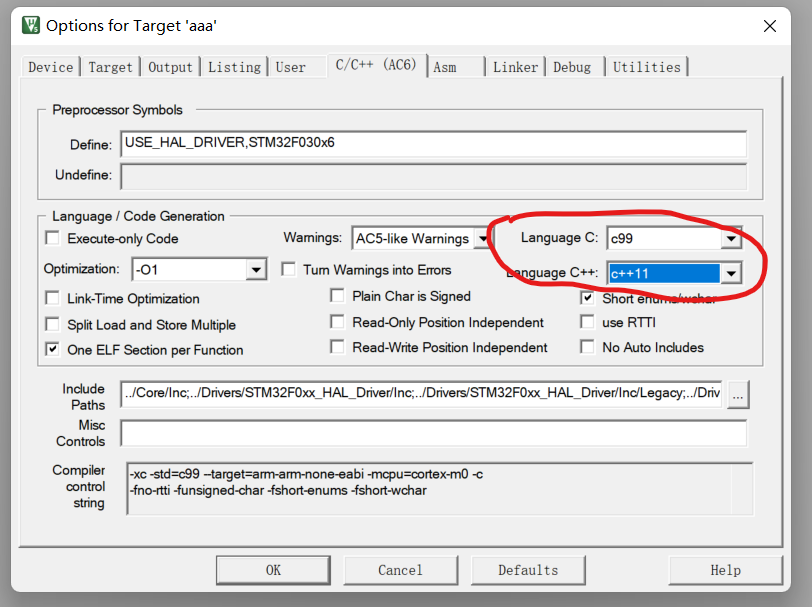Click the Compiler control string box
Viewport: 812px width, 607px height.
pos(440,488)
